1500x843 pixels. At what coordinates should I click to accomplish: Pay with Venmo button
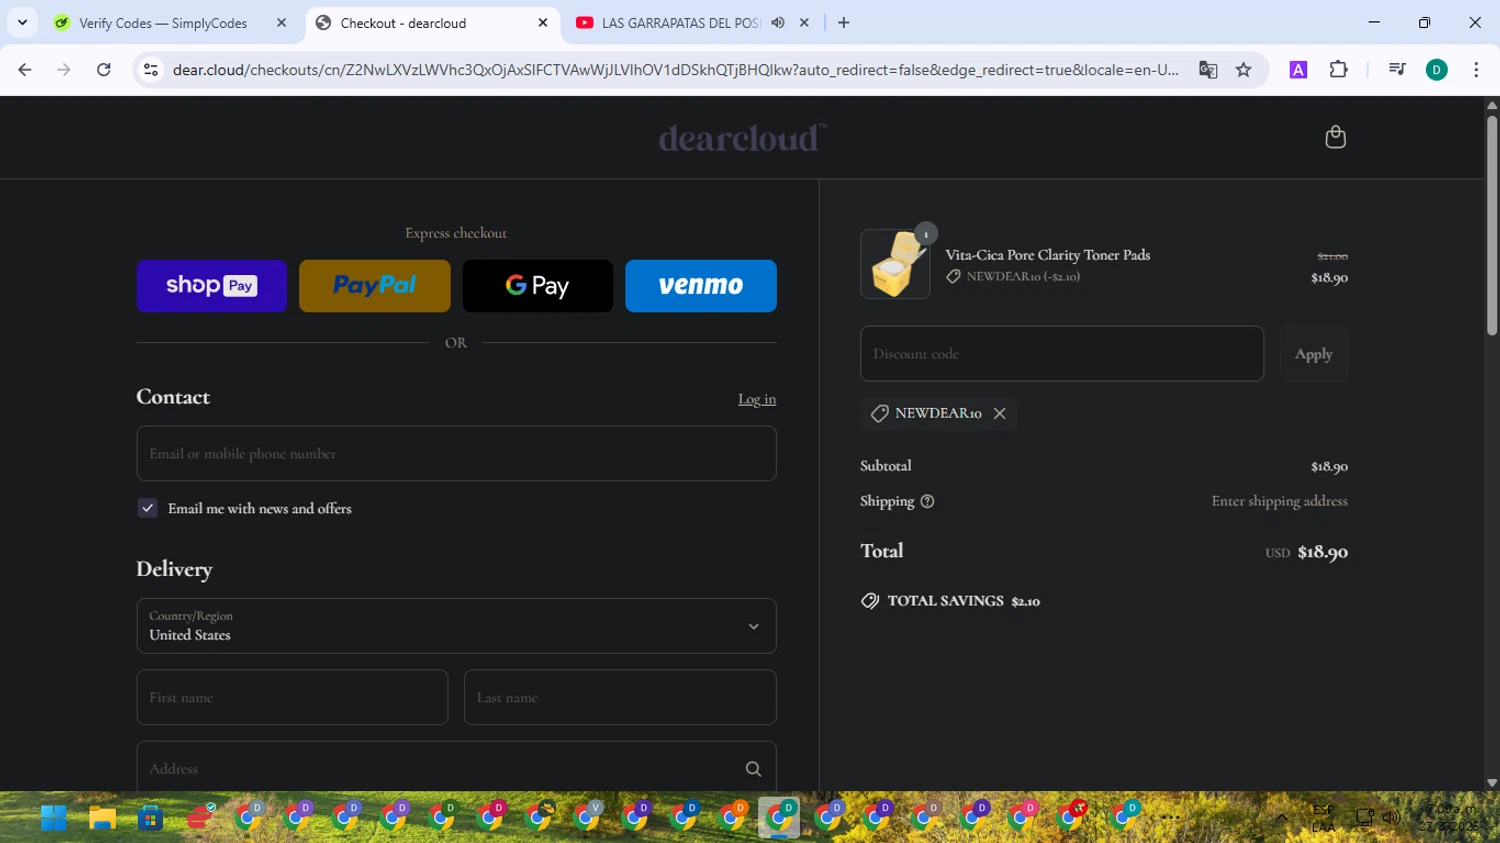(701, 286)
